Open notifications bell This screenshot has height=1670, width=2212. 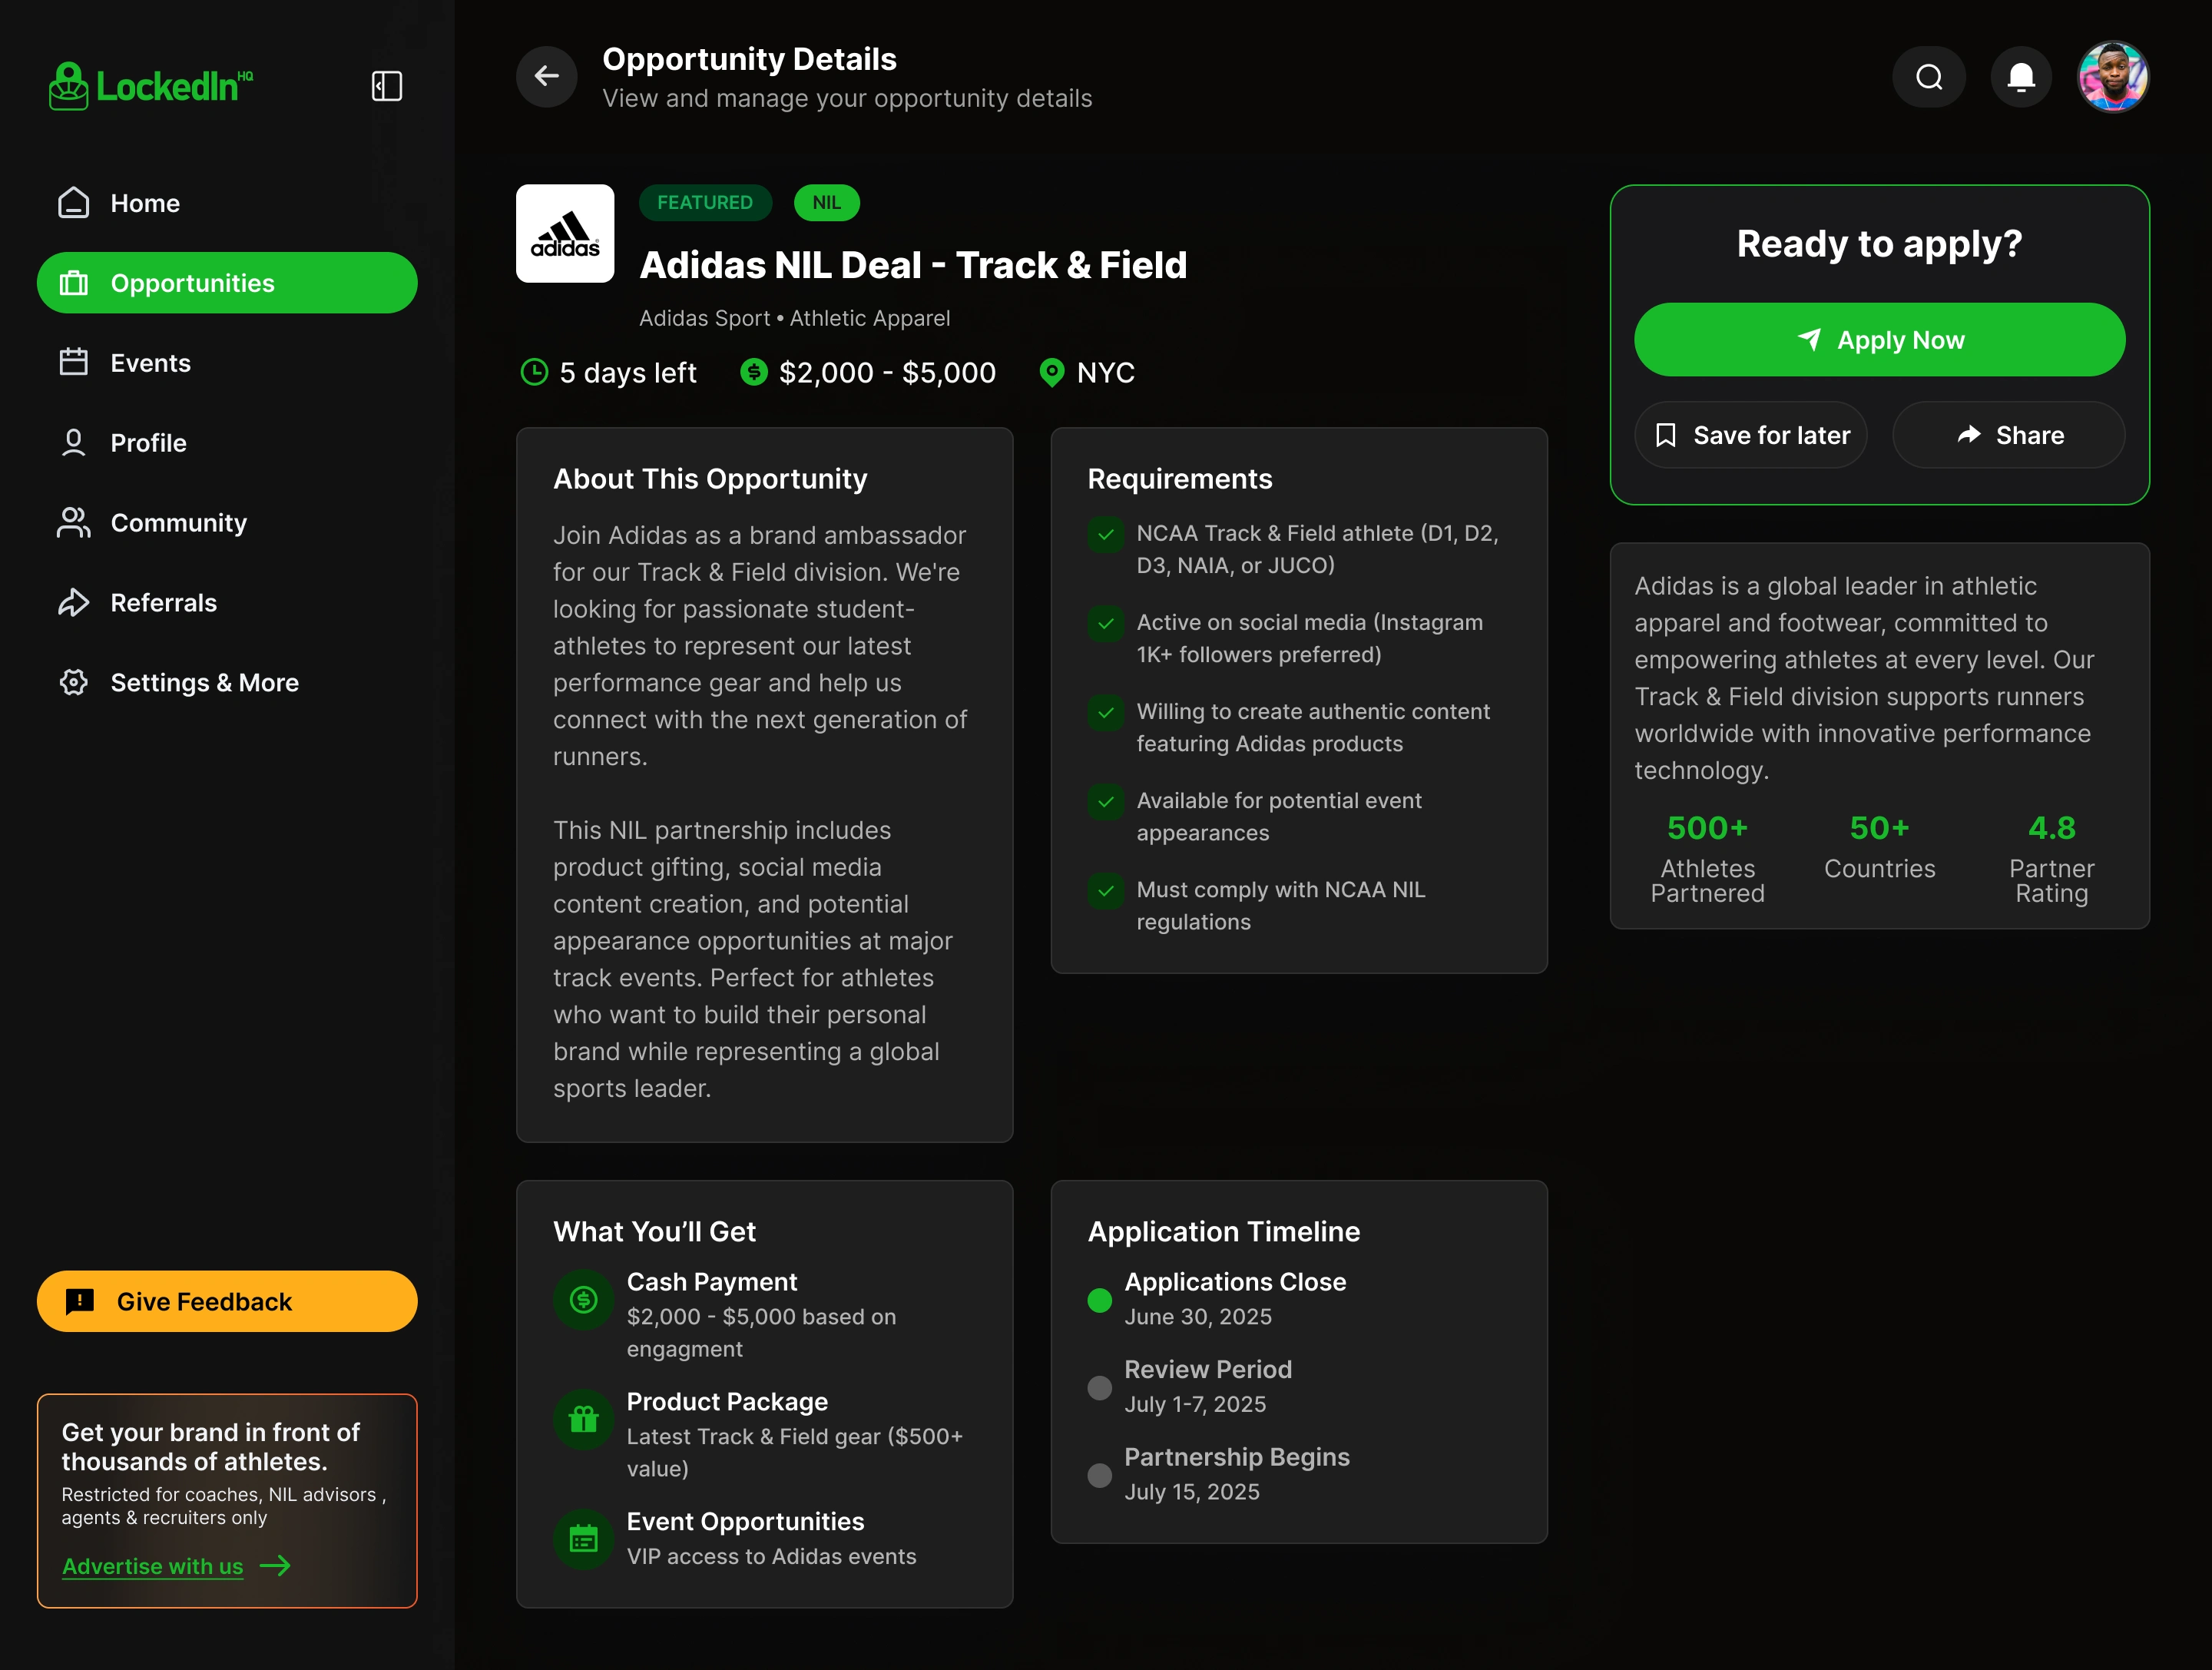pyautogui.click(x=2021, y=76)
